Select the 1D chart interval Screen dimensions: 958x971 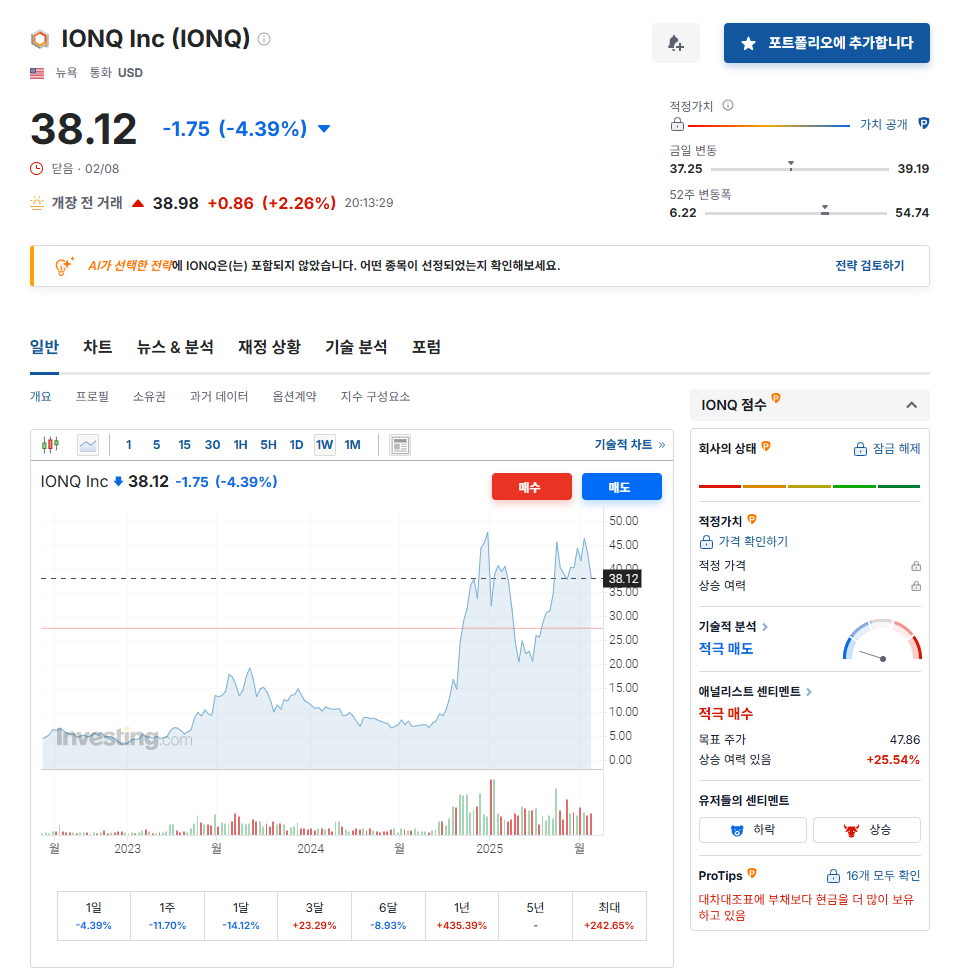[297, 445]
